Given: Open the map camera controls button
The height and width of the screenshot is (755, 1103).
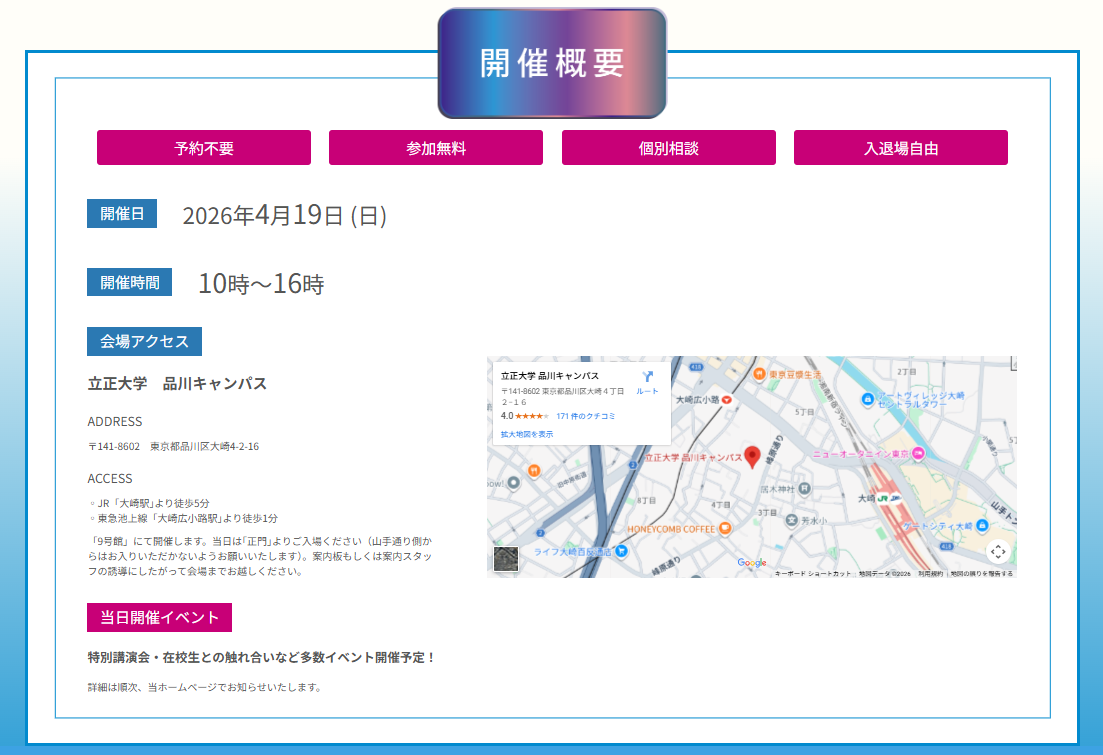Looking at the screenshot, I should coord(997,551).
